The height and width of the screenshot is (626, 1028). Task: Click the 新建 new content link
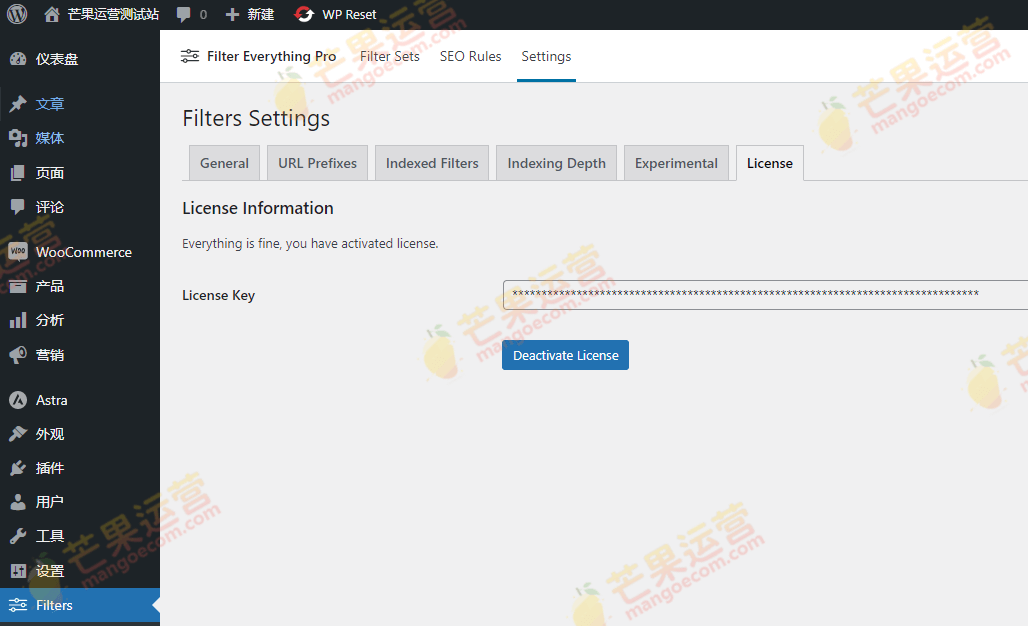pyautogui.click(x=260, y=14)
